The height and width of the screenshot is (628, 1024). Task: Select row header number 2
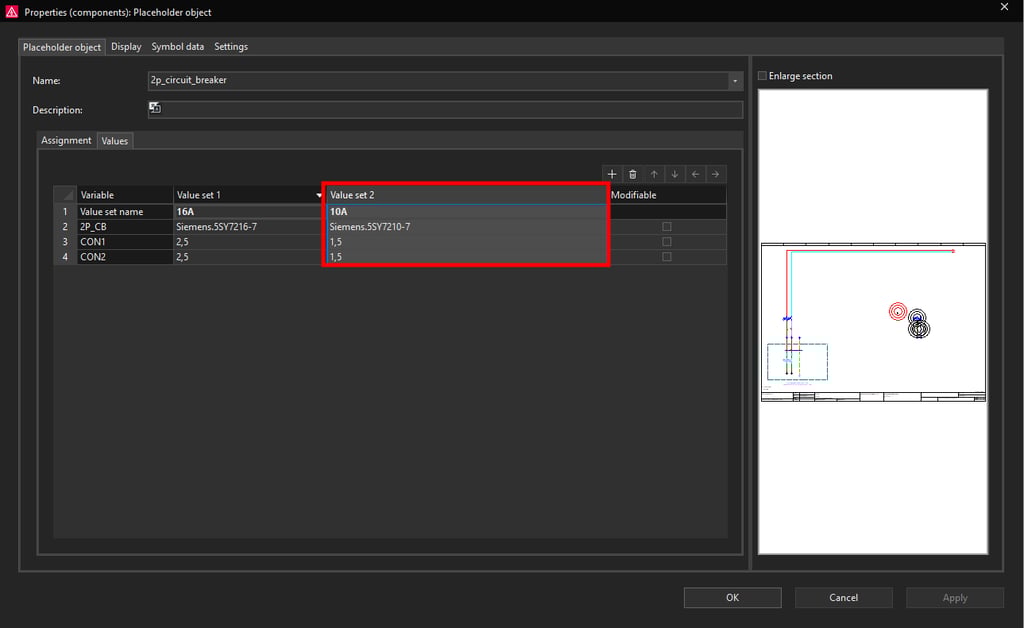[65, 227]
